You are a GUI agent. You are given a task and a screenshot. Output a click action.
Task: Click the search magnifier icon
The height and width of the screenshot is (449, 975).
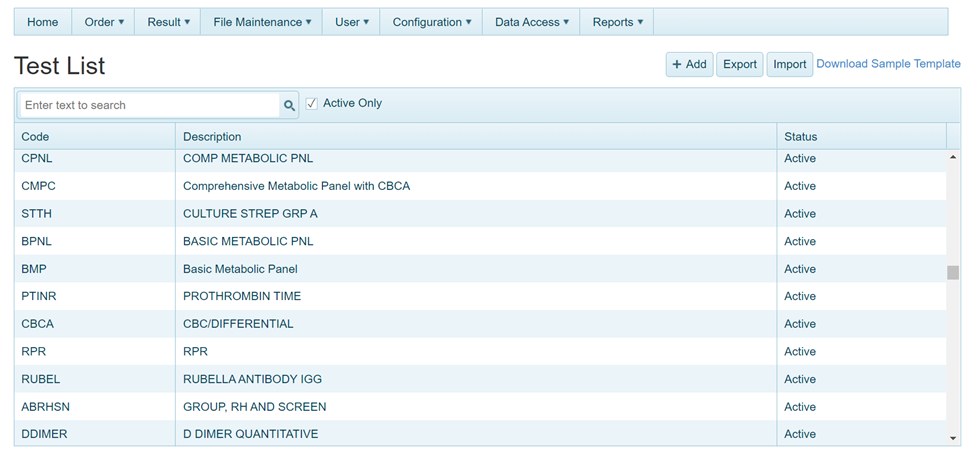pos(289,105)
